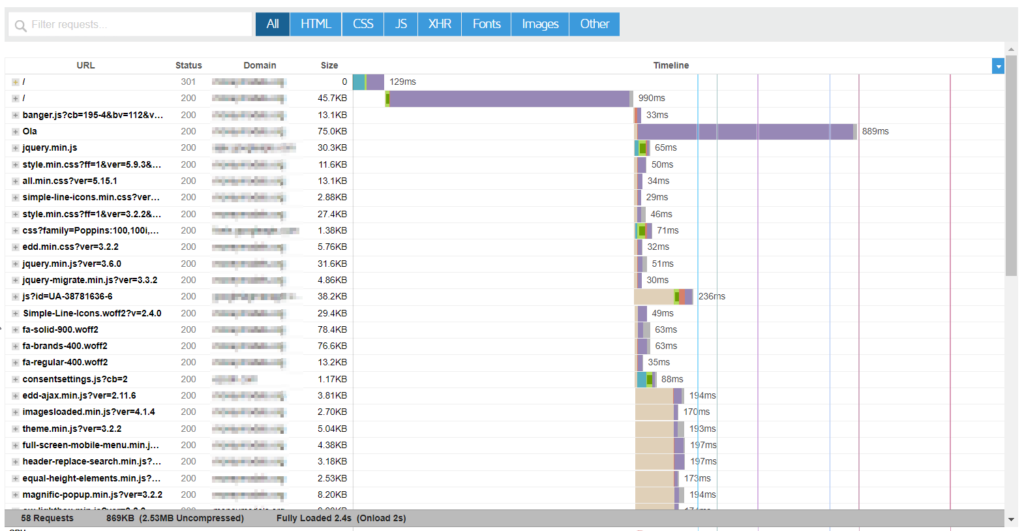Click the 889ms purple timeline bar for Ola
The height and width of the screenshot is (531, 1024).
pos(745,131)
